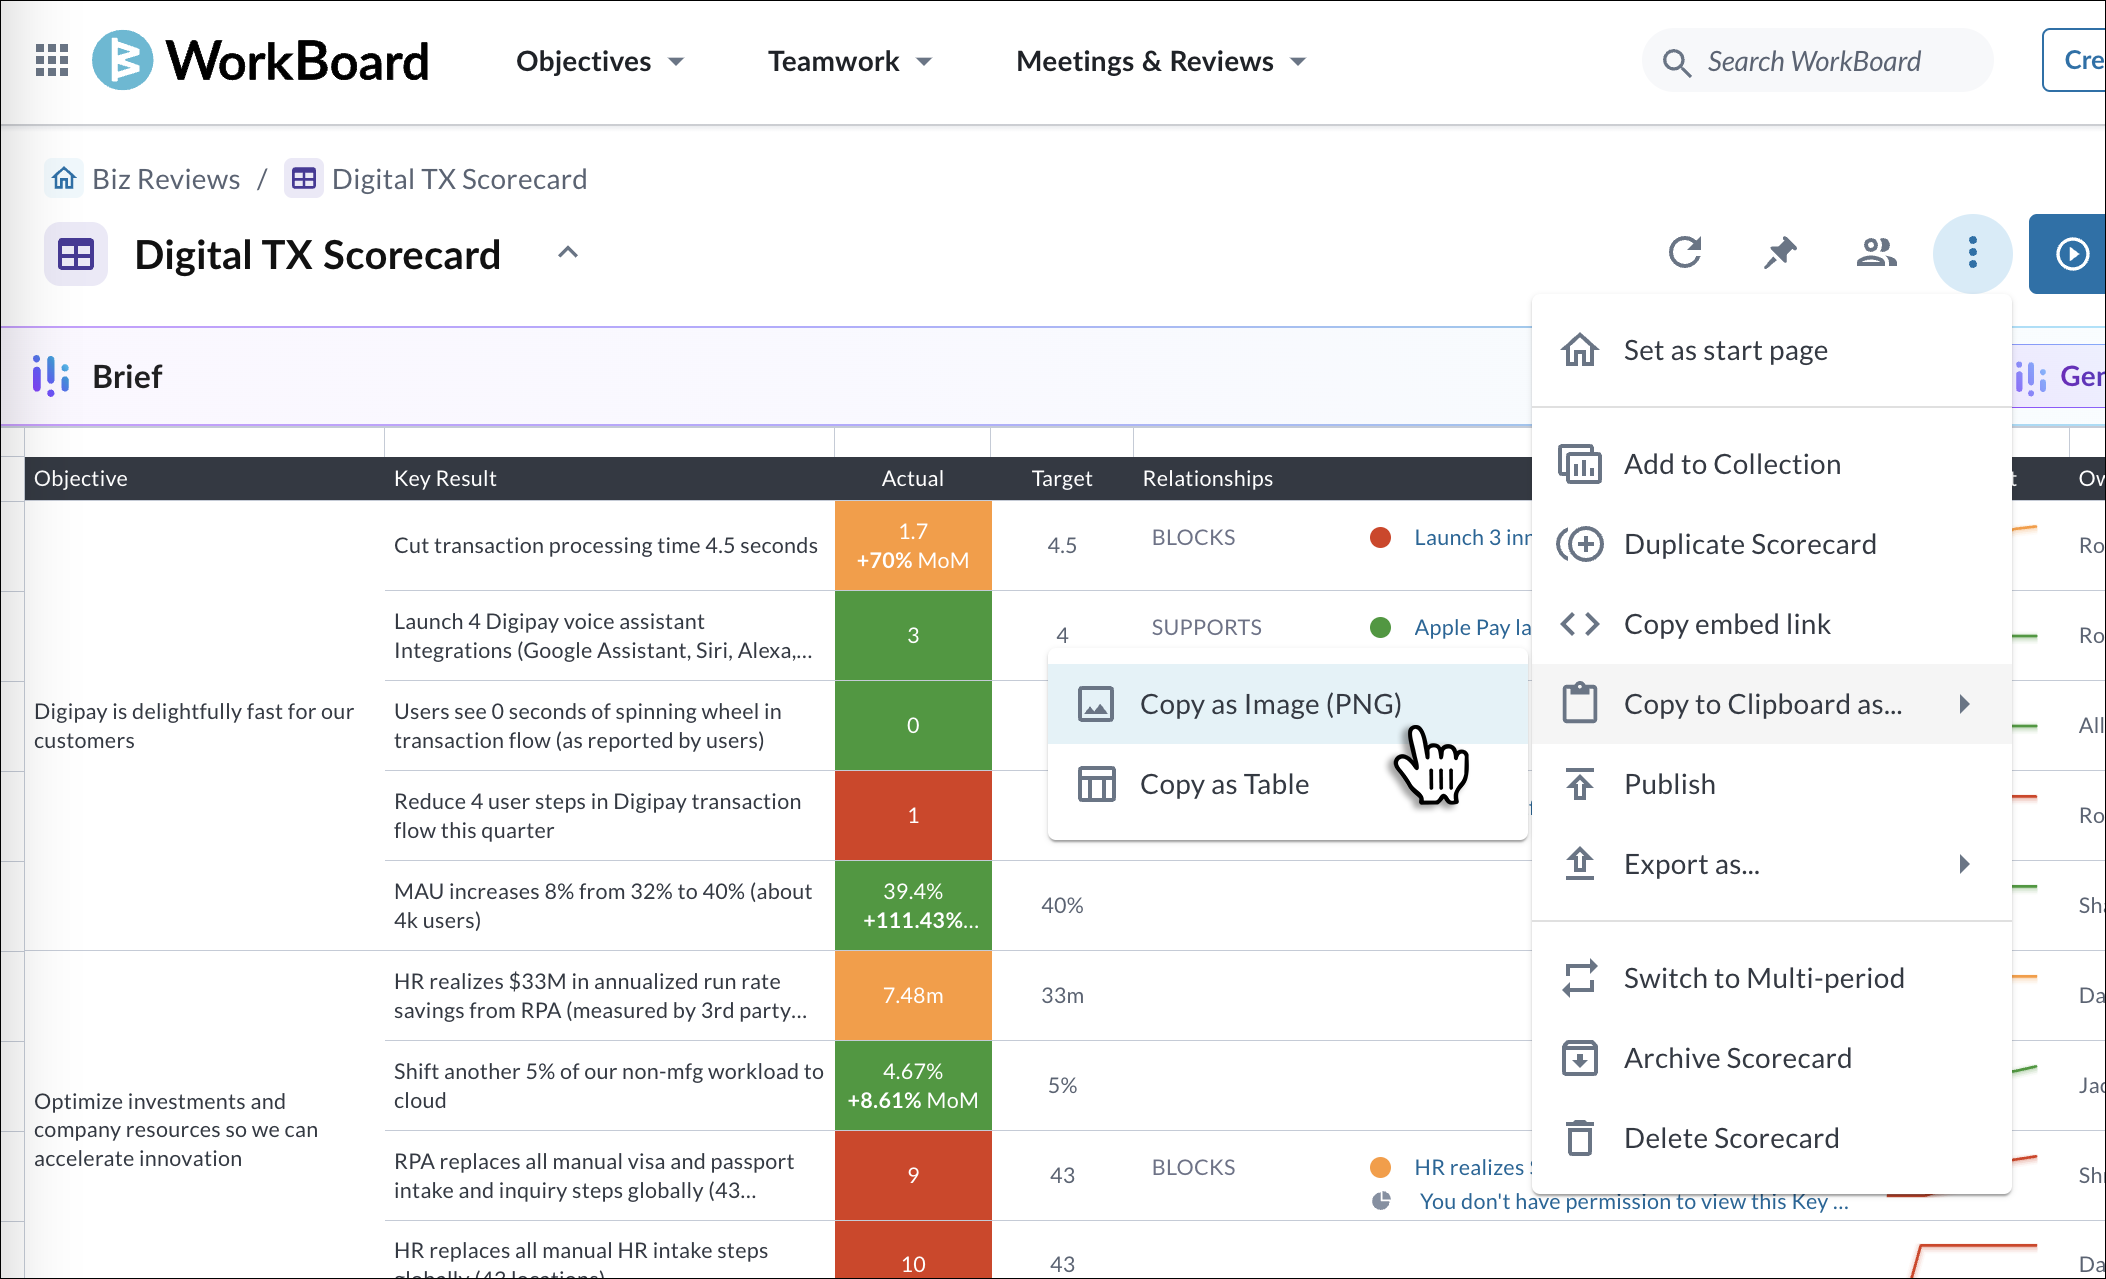Click the 33m target value
Image resolution: width=2106 pixels, height=1279 pixels.
pyautogui.click(x=1062, y=995)
